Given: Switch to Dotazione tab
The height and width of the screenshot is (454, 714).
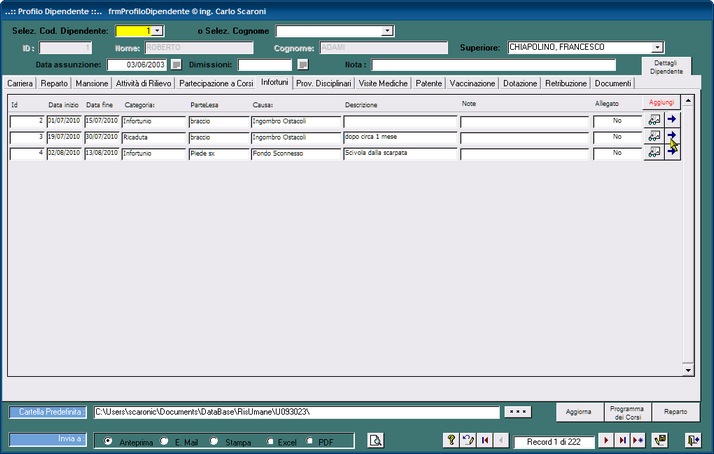Looking at the screenshot, I should [x=520, y=83].
